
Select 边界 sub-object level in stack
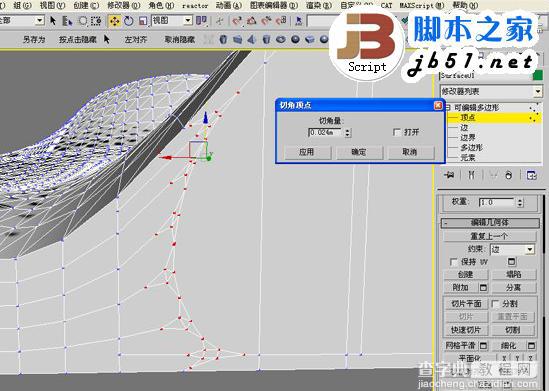point(468,138)
